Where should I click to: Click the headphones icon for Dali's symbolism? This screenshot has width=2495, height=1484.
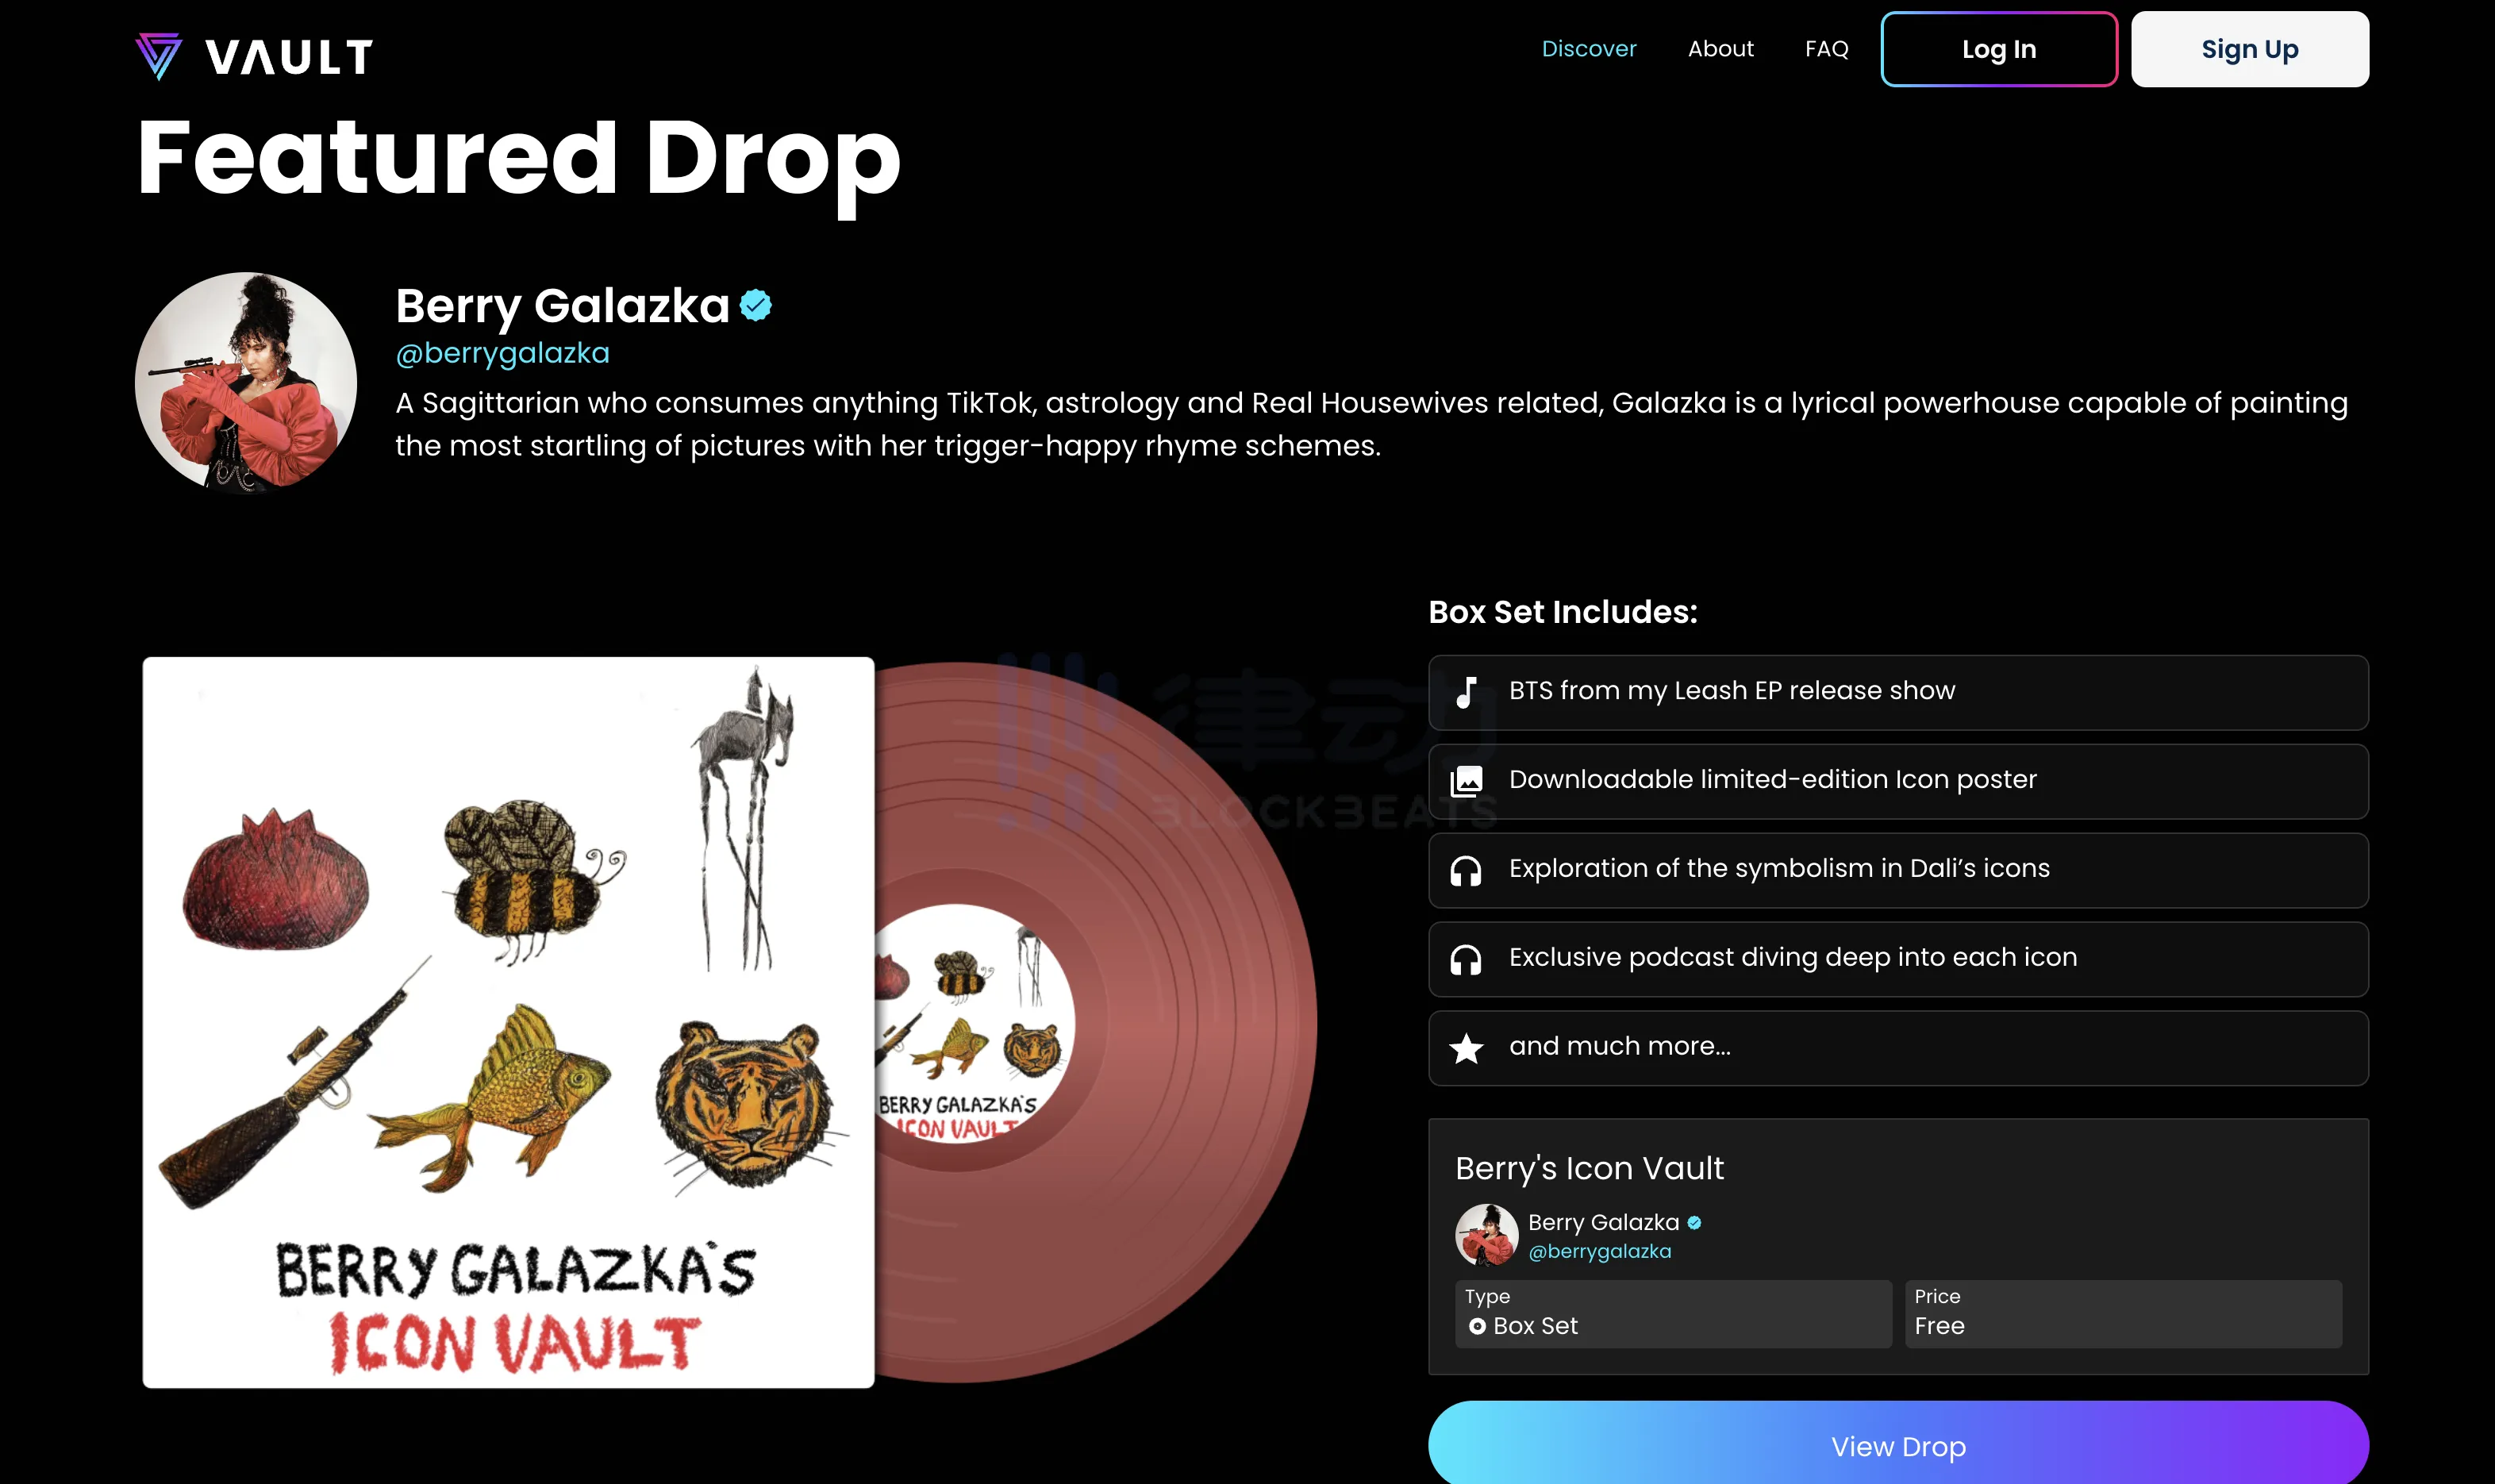tap(1466, 867)
